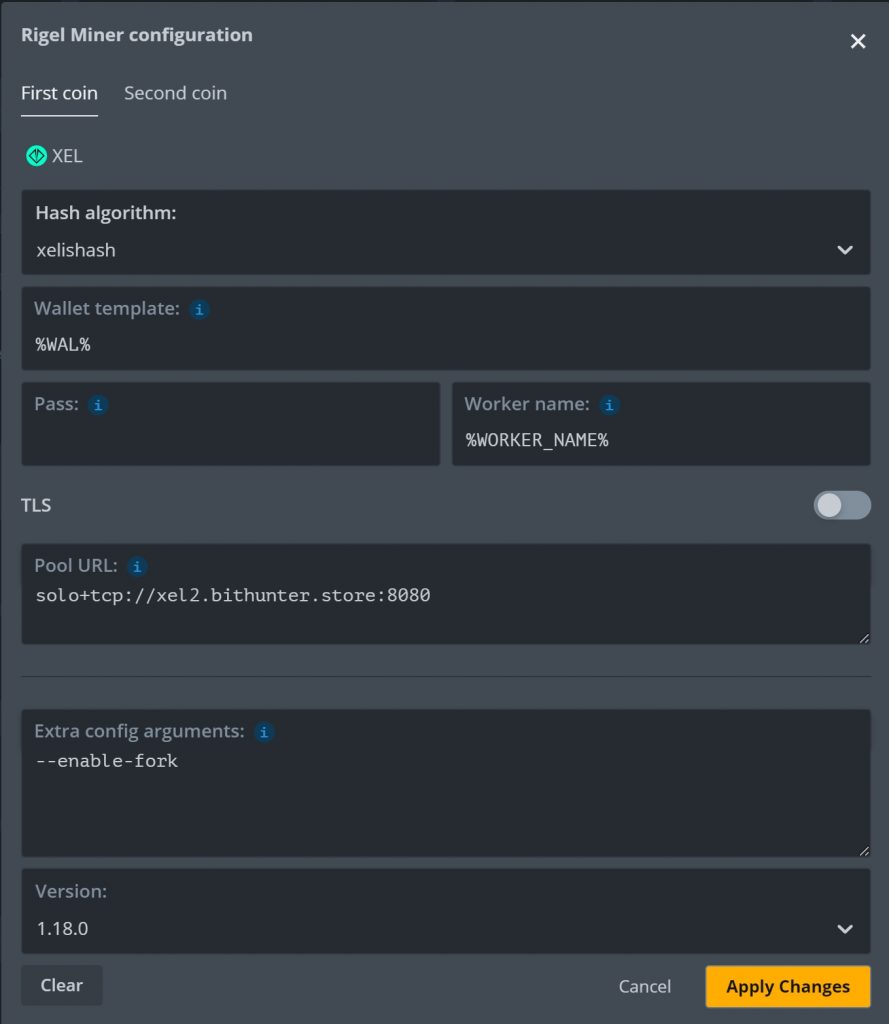Click into the Pool URL text area
The image size is (889, 1024).
pyautogui.click(x=445, y=594)
